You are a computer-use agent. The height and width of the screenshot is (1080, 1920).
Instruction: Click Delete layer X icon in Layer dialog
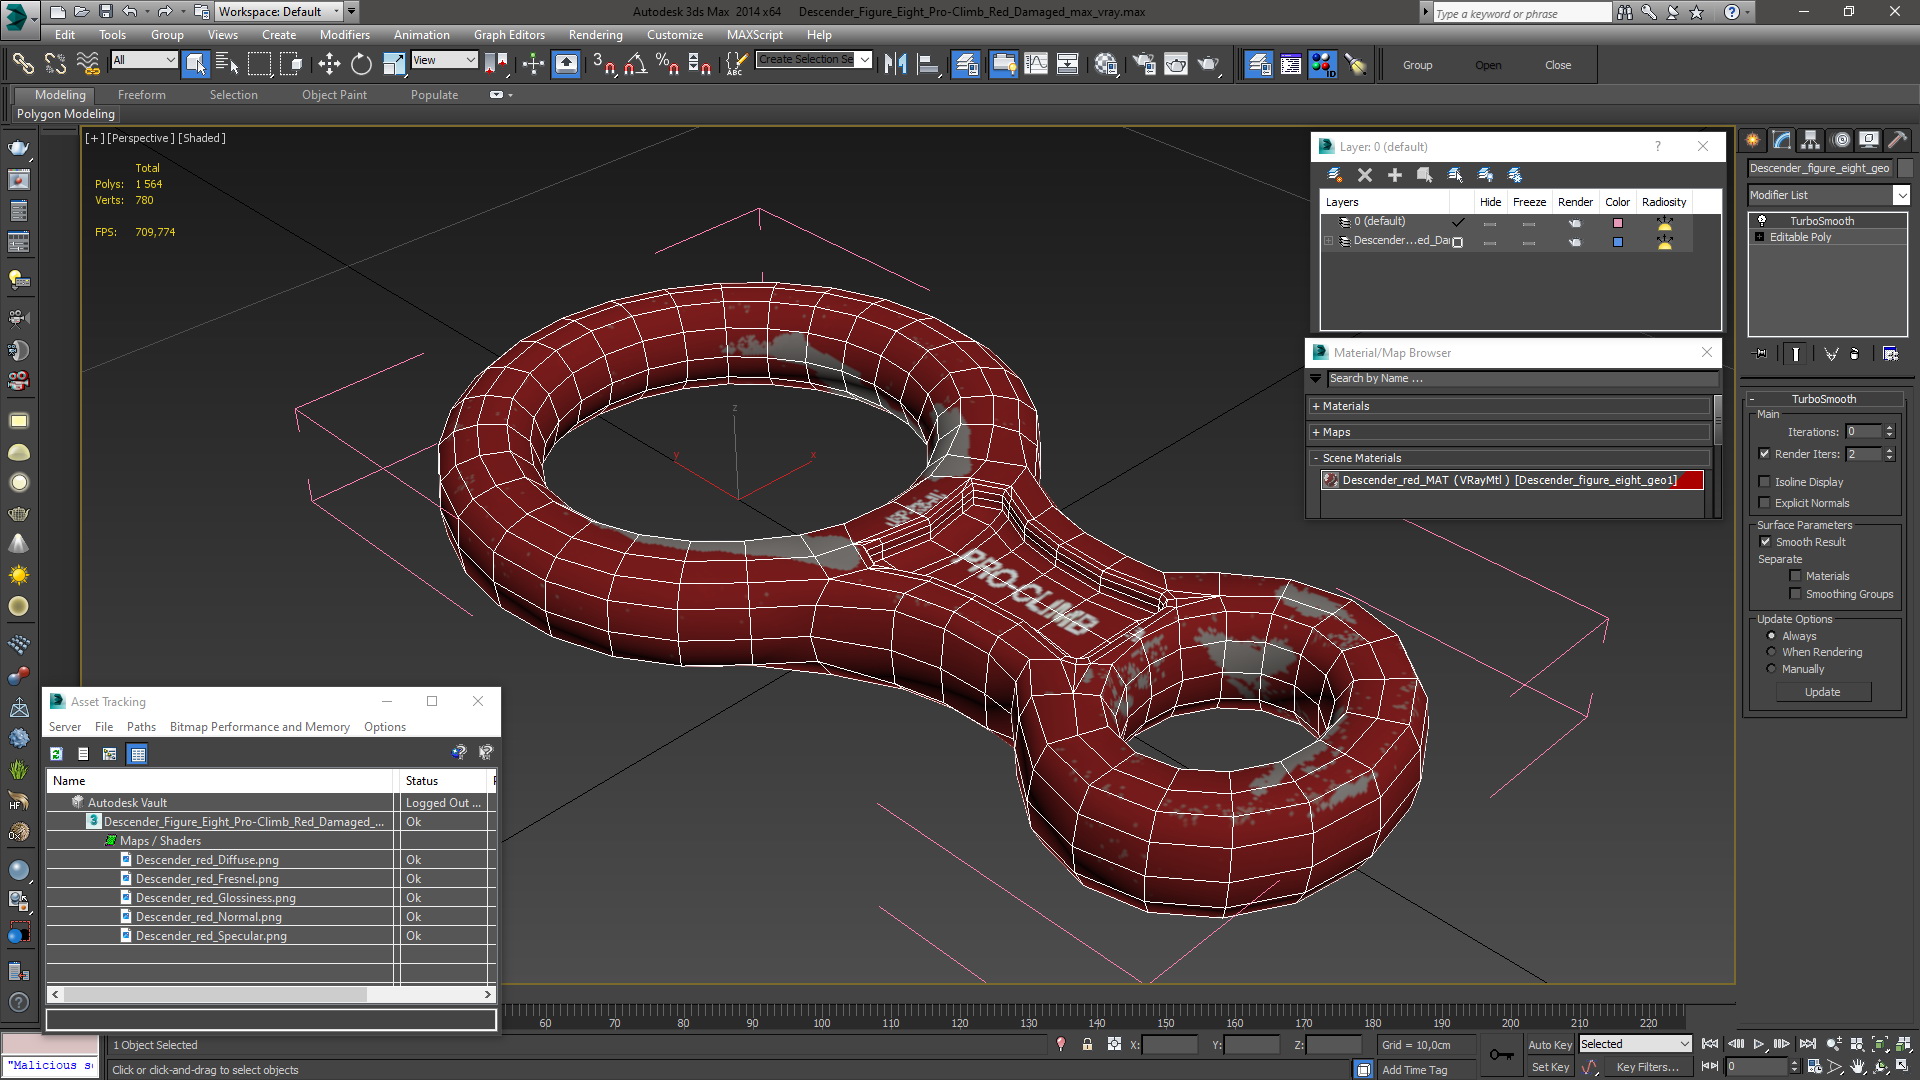[x=1365, y=175]
